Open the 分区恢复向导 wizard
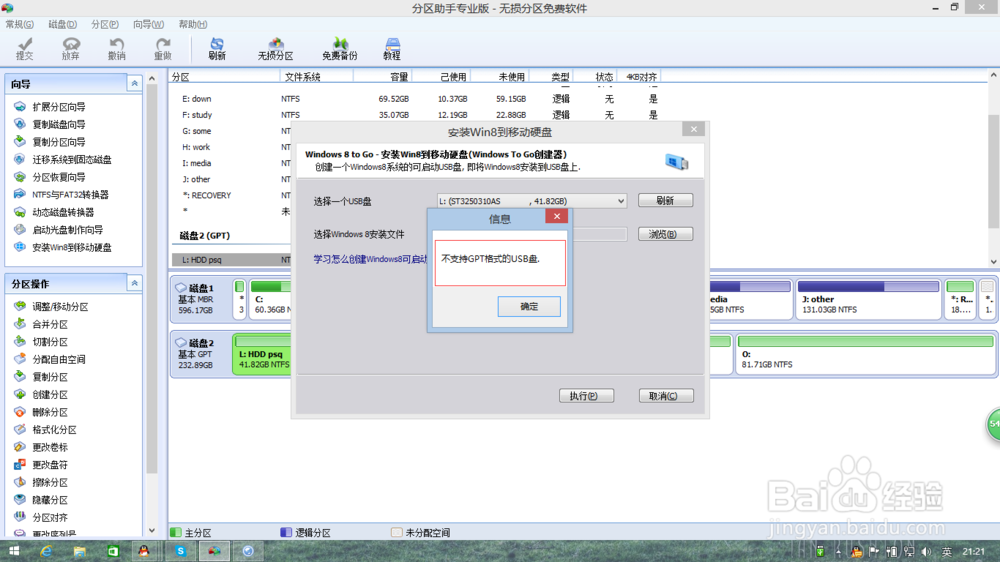1000x562 pixels. tap(58, 177)
